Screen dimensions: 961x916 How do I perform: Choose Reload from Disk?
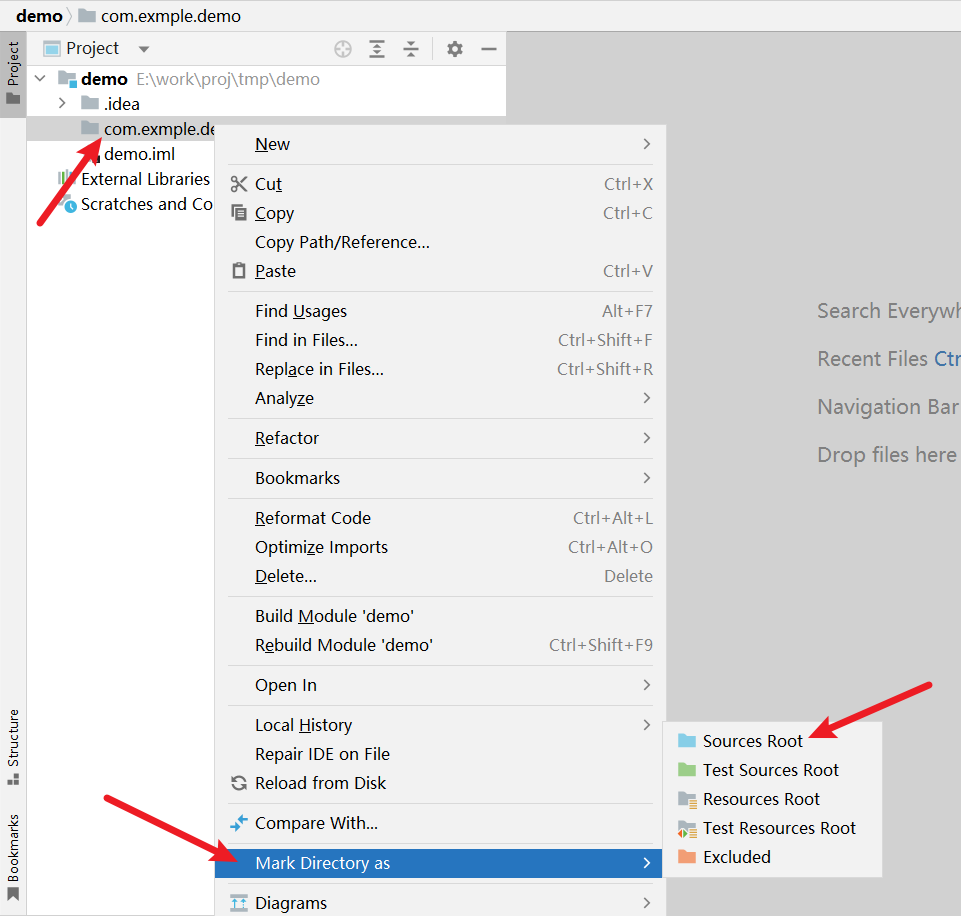(x=440, y=783)
